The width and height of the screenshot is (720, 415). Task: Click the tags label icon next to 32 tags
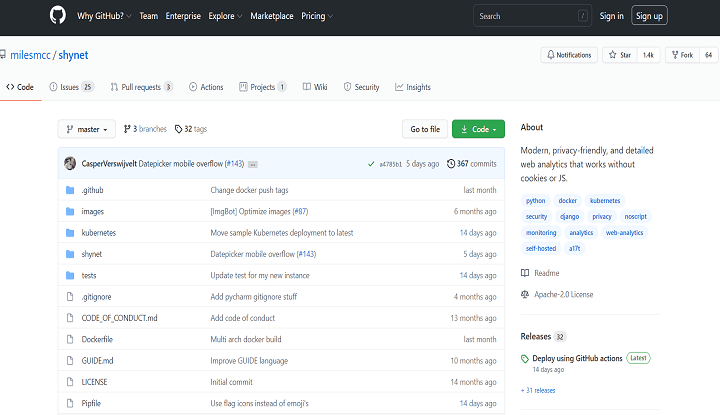[x=179, y=129]
